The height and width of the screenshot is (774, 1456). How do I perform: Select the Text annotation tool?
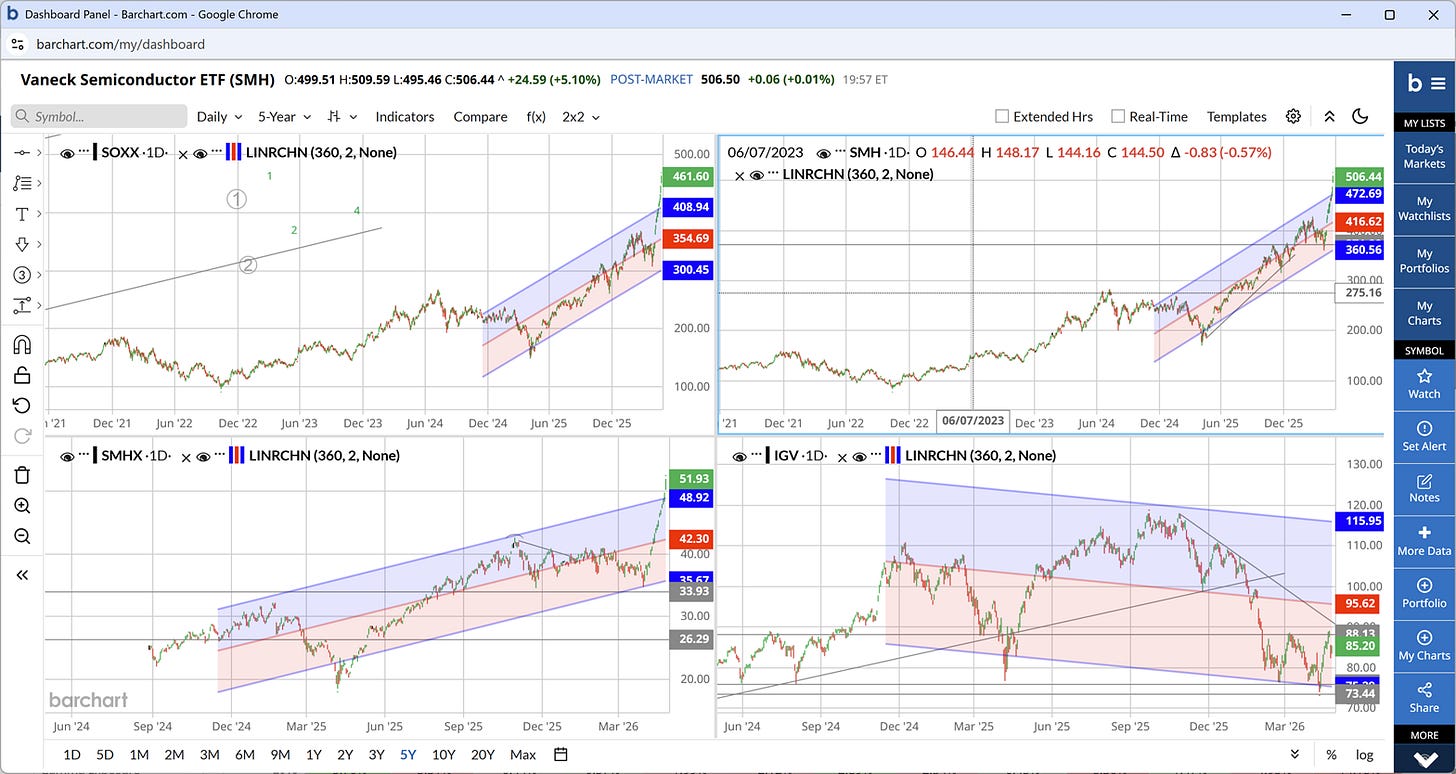point(21,214)
